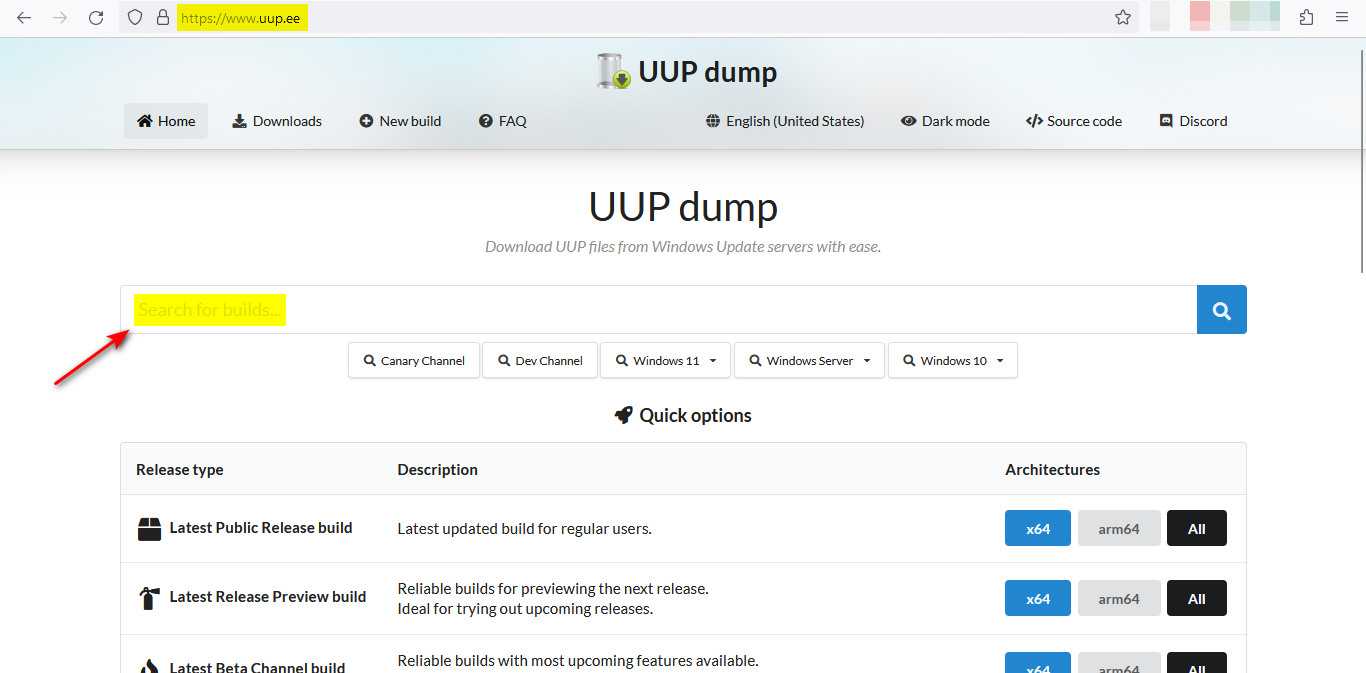Click the Latest Release Preview build extinguisher icon

click(x=149, y=598)
